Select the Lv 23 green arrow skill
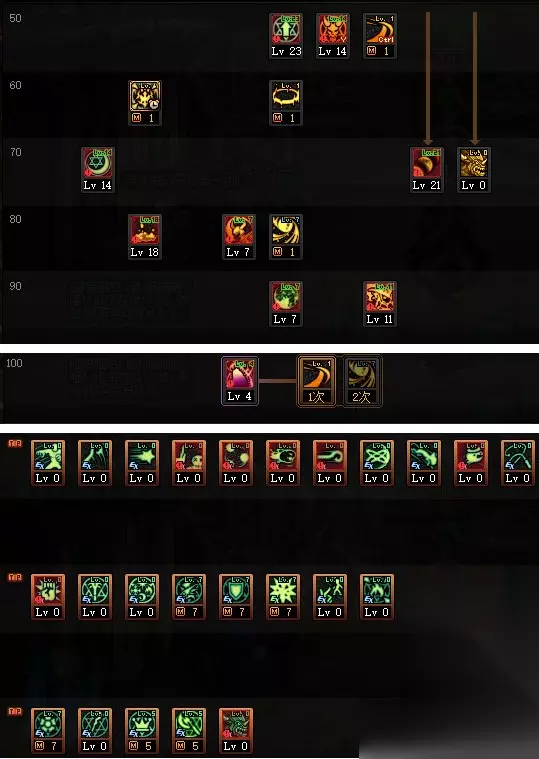Screen dimensions: 539x759 pos(286,36)
